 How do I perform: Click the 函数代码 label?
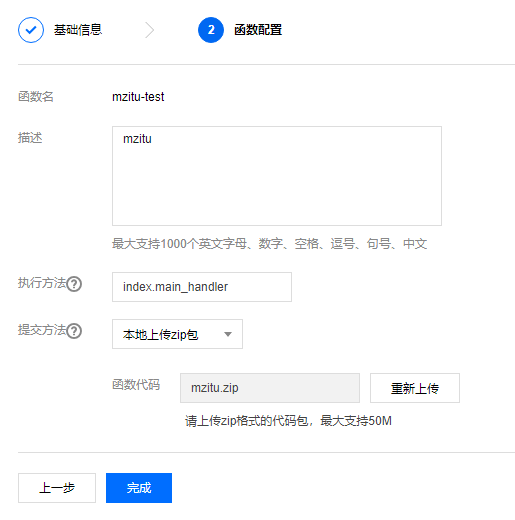point(136,385)
